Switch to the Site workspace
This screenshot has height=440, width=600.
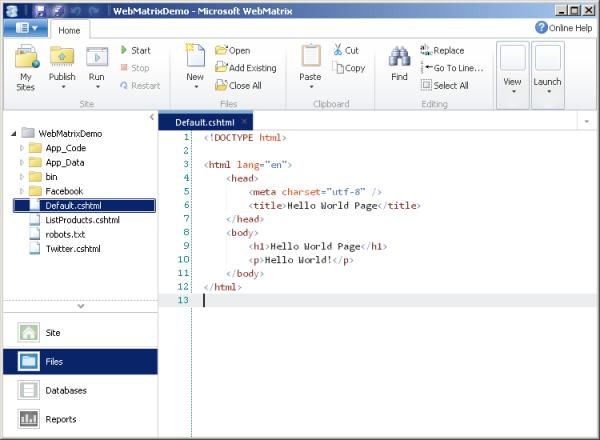click(x=80, y=332)
